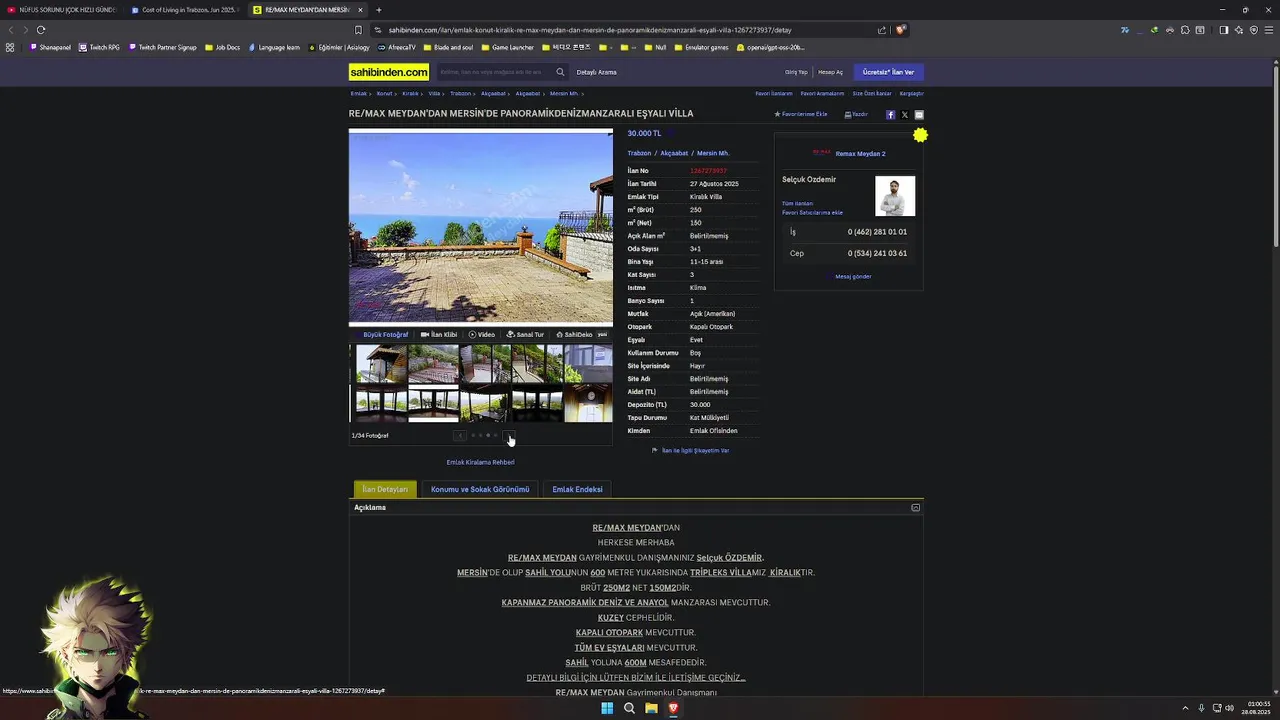Click the address bar URL
Viewport: 1280px width, 720px height.
pyautogui.click(x=590, y=30)
